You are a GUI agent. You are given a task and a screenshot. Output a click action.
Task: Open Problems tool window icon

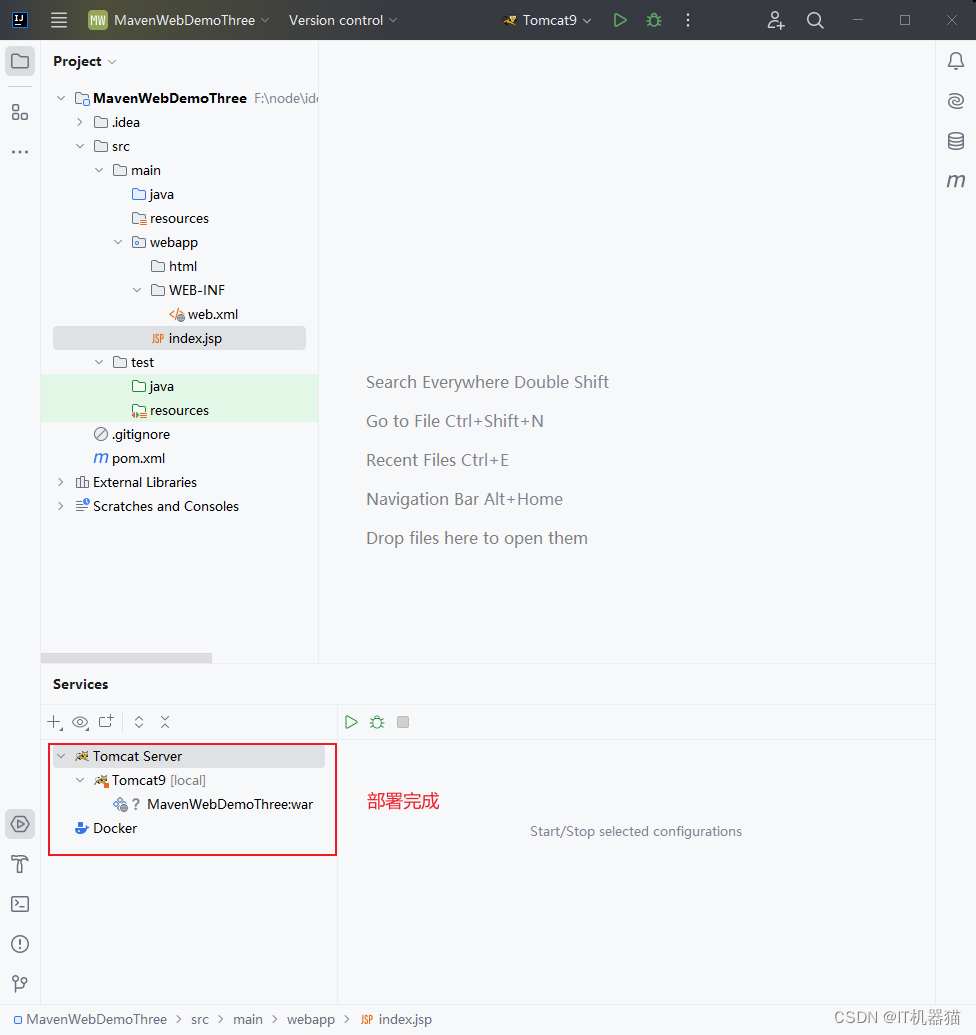click(x=20, y=944)
